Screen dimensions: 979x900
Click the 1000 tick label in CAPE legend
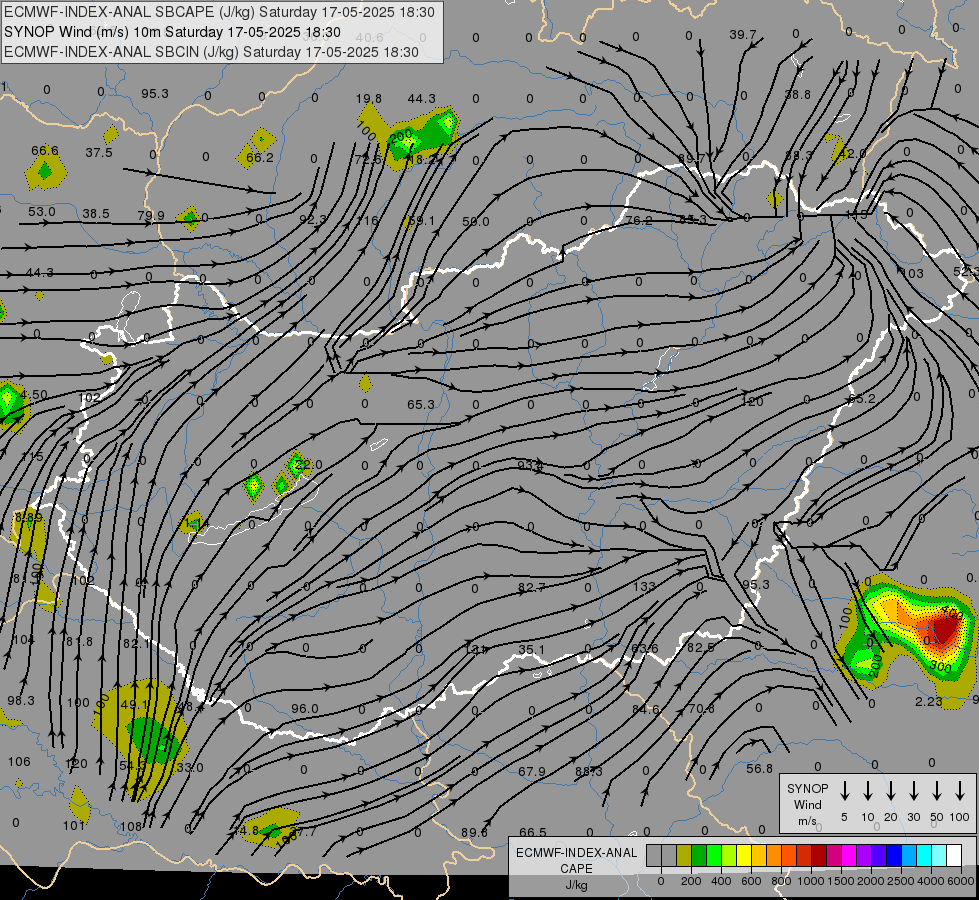[810, 881]
